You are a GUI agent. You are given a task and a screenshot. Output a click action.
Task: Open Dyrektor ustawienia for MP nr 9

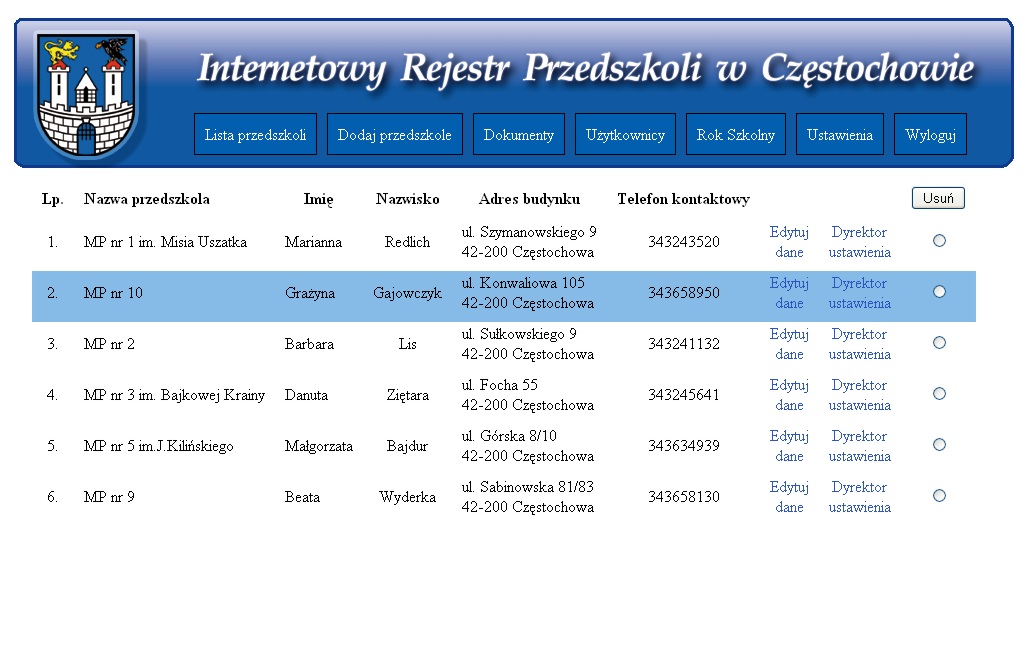[x=859, y=497]
